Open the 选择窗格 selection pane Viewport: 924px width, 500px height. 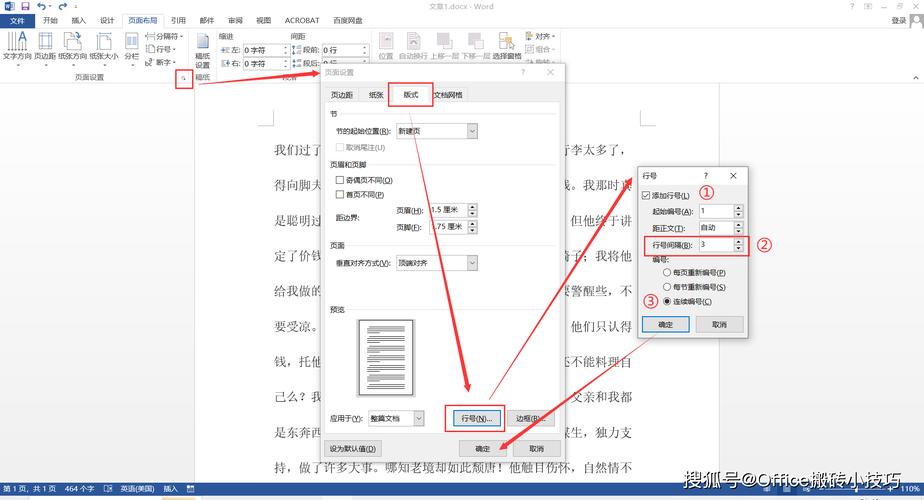click(x=507, y=46)
